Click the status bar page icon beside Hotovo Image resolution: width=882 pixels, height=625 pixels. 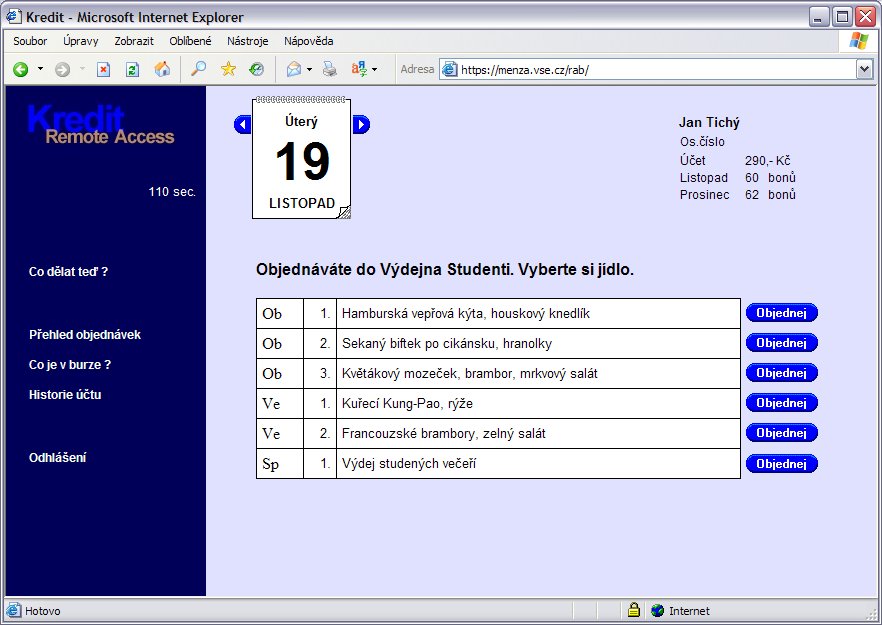tap(13, 610)
